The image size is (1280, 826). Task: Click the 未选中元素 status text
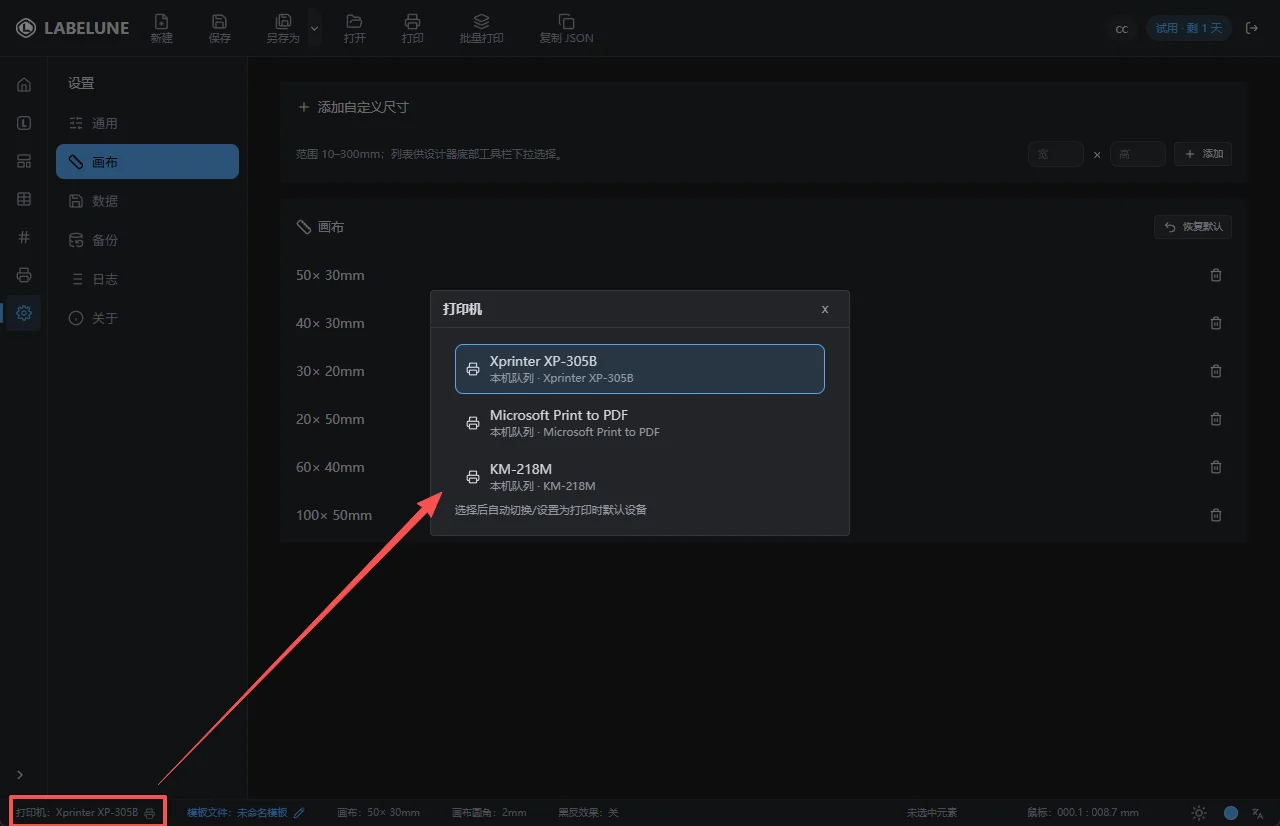pyautogui.click(x=932, y=812)
